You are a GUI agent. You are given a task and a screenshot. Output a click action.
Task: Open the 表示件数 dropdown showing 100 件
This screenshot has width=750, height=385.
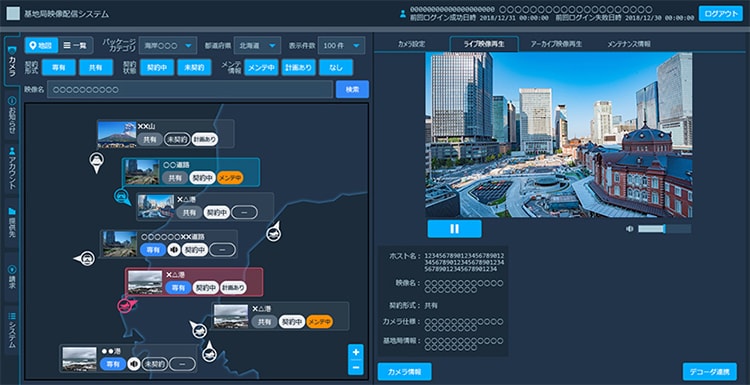(x=341, y=46)
